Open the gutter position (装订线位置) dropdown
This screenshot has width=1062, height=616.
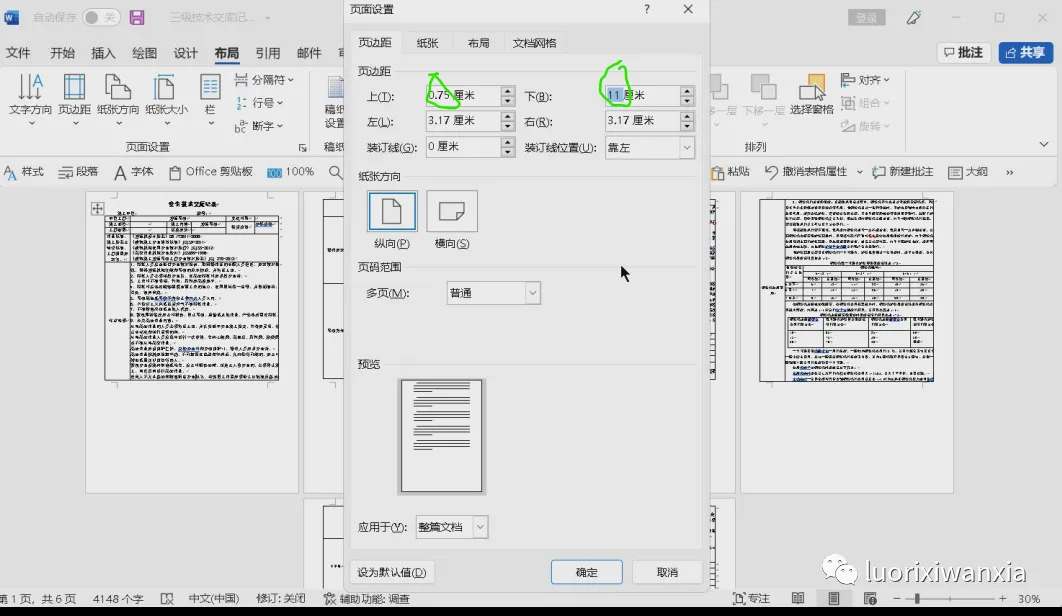coord(650,147)
